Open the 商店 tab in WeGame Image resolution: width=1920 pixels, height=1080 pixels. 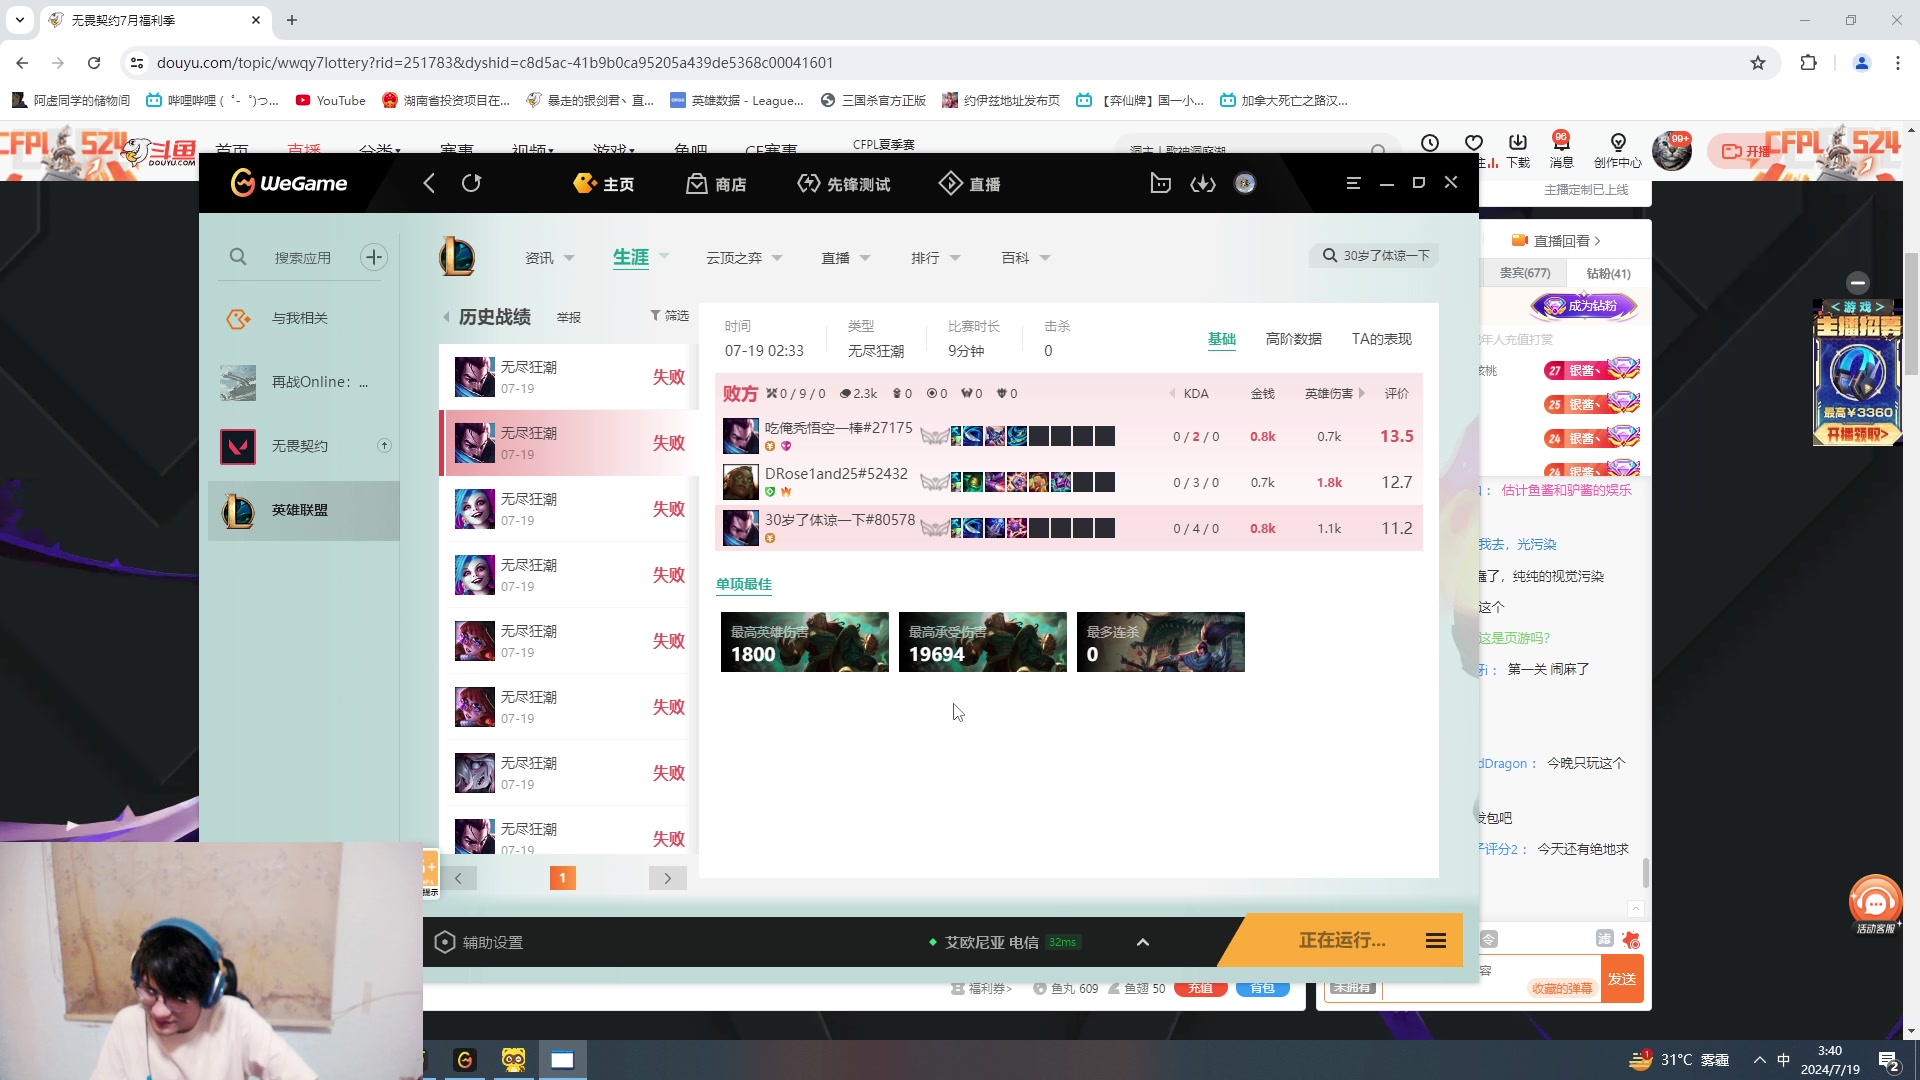pyautogui.click(x=717, y=184)
